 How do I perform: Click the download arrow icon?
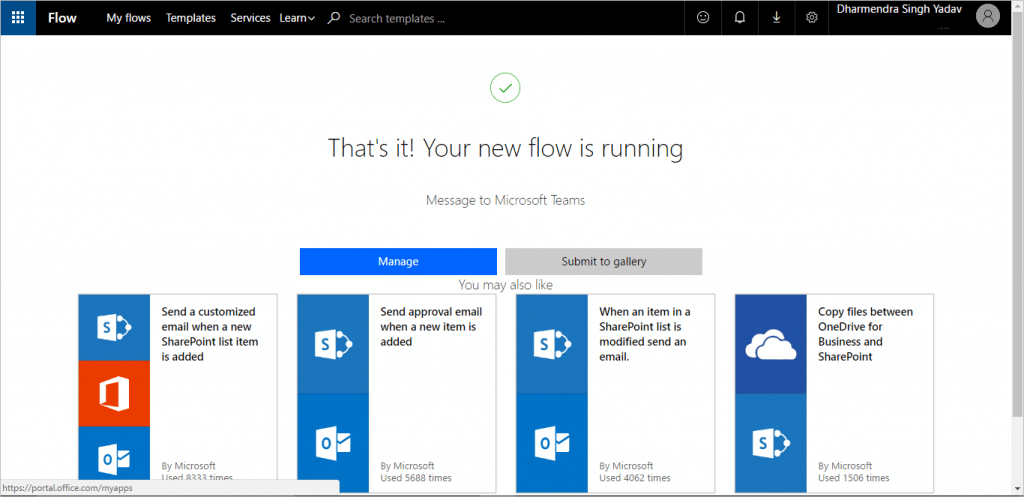tap(776, 18)
